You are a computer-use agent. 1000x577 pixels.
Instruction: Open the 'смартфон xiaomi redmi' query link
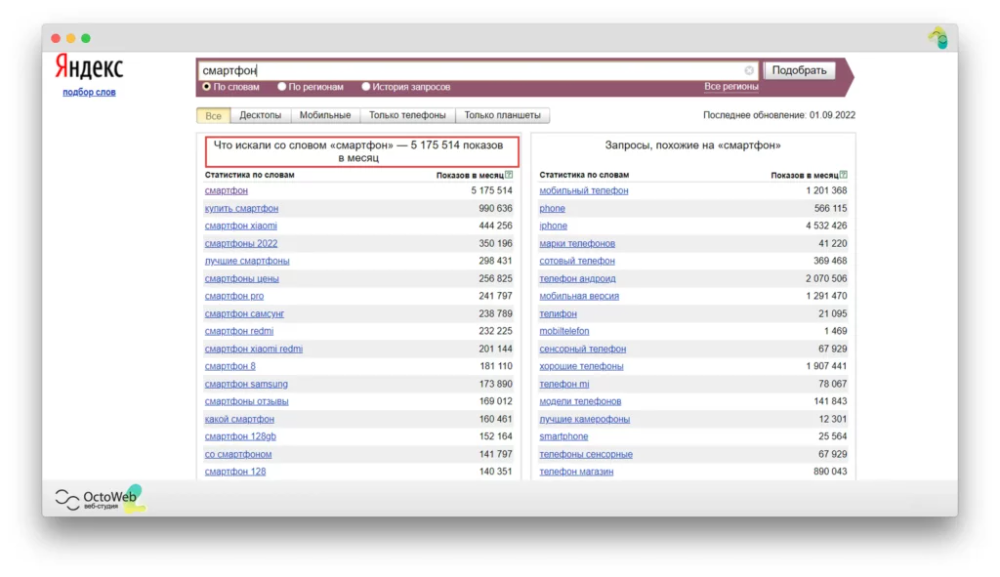253,349
